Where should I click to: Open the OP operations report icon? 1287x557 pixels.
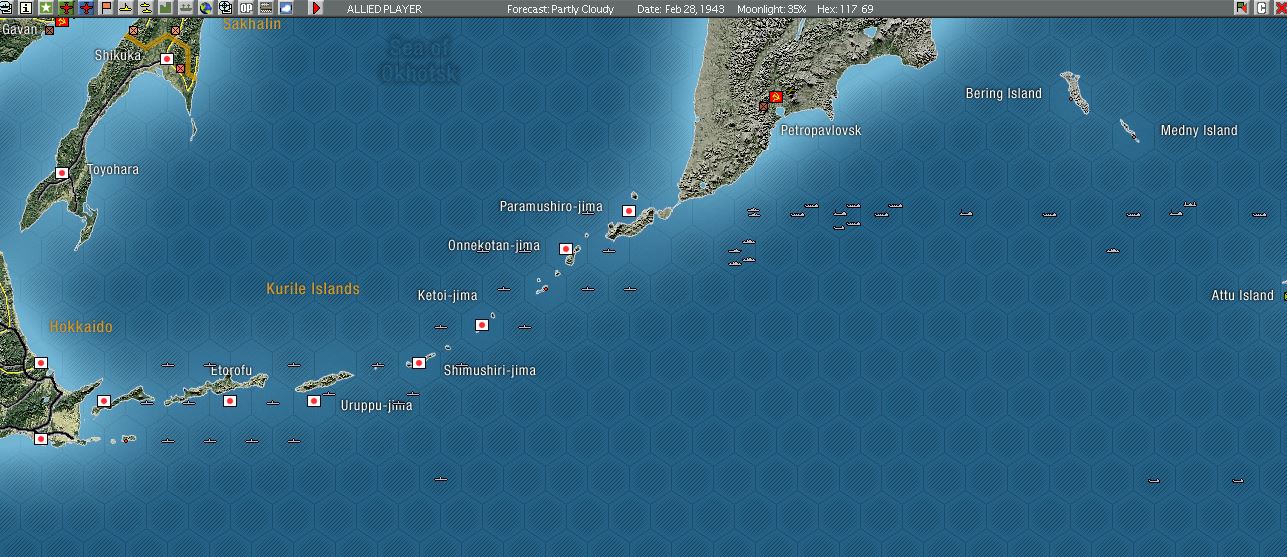coord(246,8)
